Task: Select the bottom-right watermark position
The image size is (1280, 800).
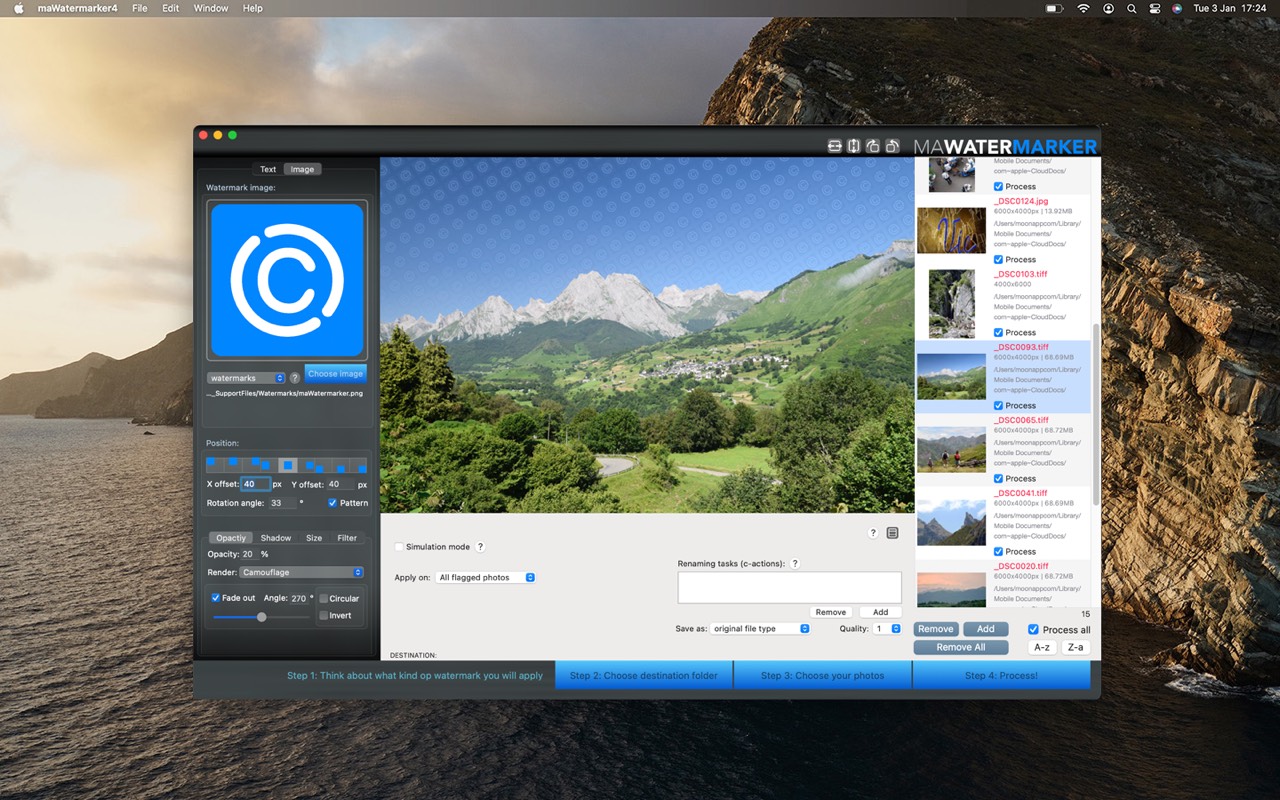Action: 359,464
